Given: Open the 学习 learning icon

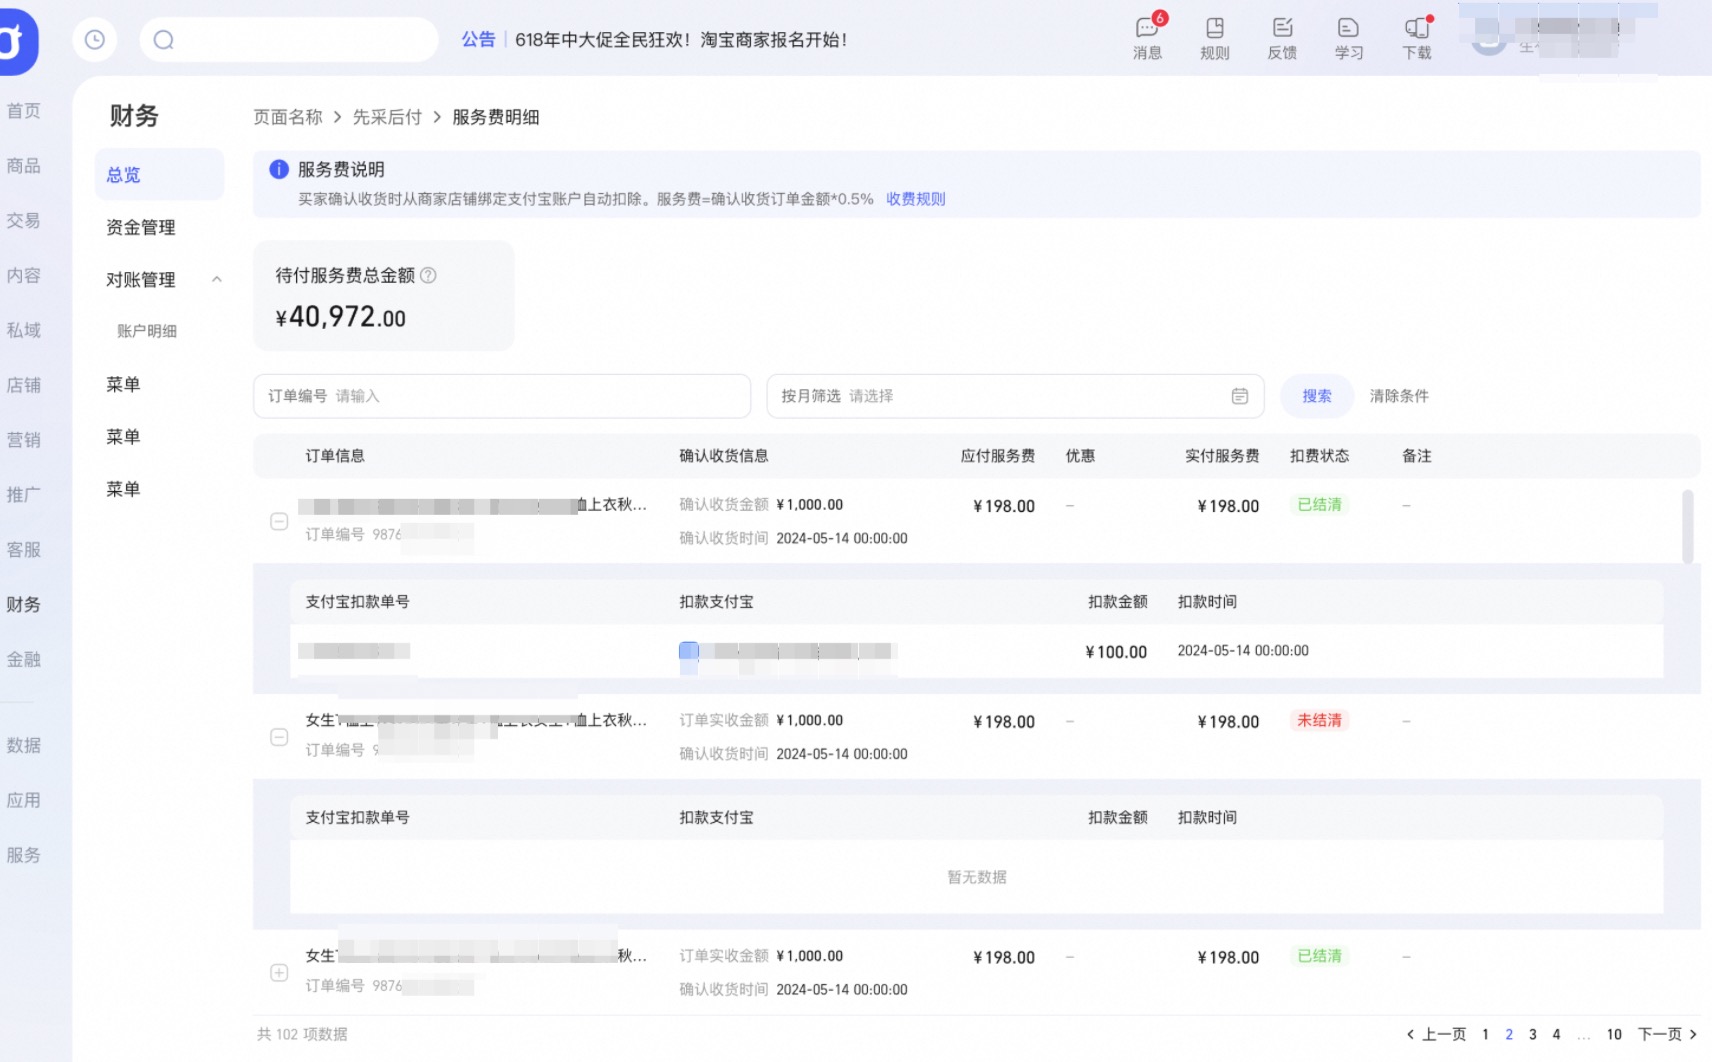Looking at the screenshot, I should pyautogui.click(x=1348, y=38).
